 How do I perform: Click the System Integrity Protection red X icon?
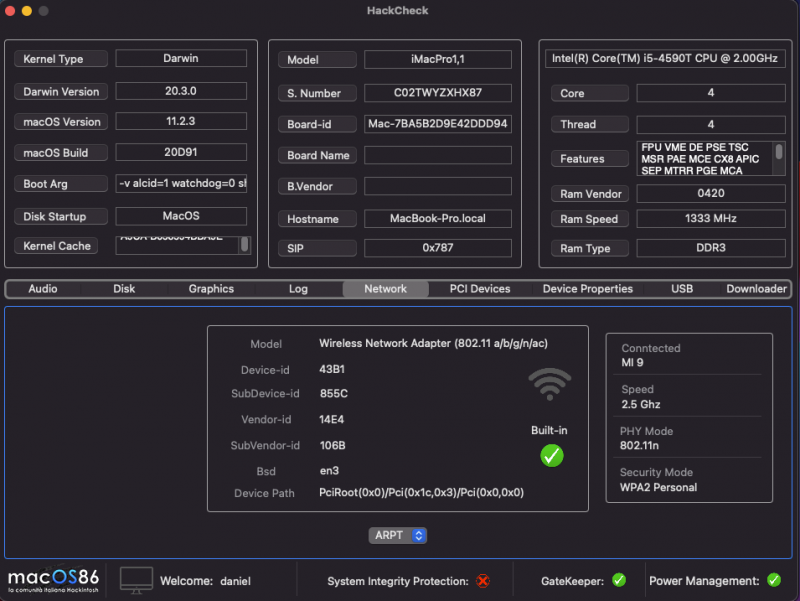(x=482, y=581)
